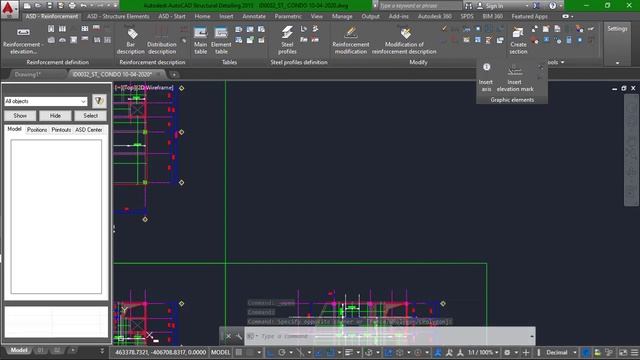Click the workspace switching gear icon in status bar
Viewport: 640px width, 360px height.
click(507, 352)
